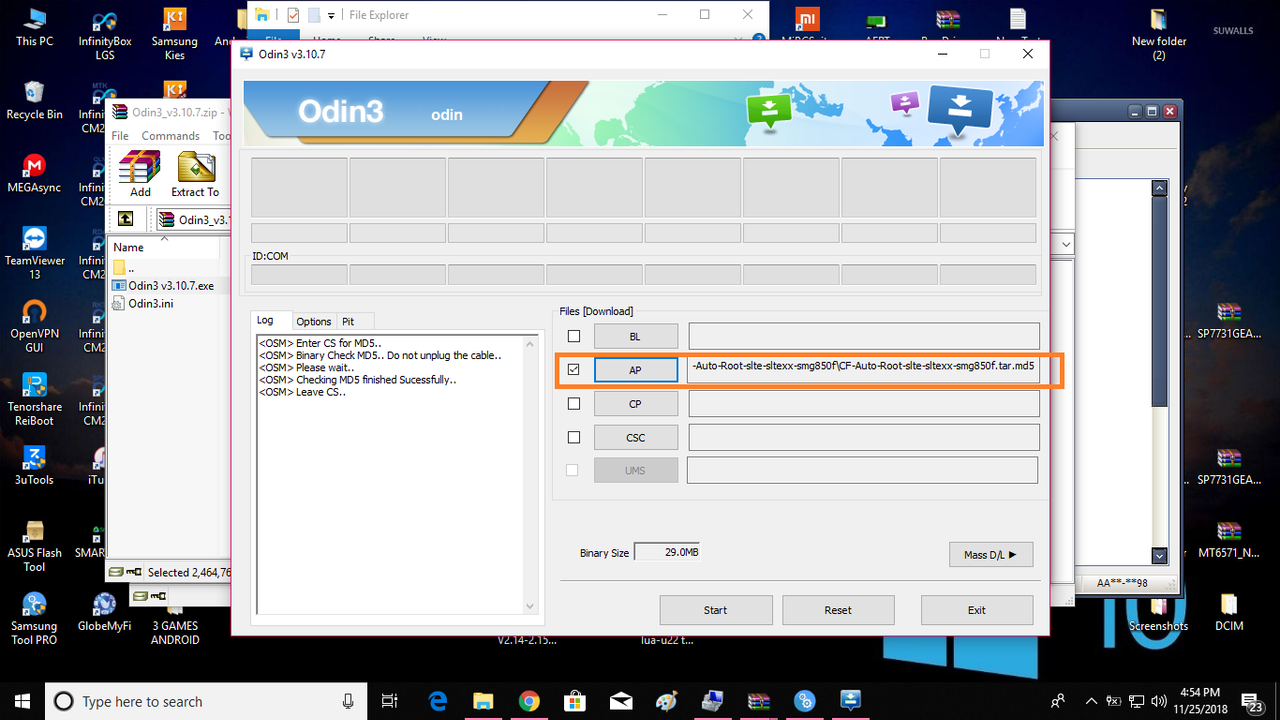Select the parent folder '..' row in WinRAR
Viewport: 1280px width, 720px height.
[123, 268]
